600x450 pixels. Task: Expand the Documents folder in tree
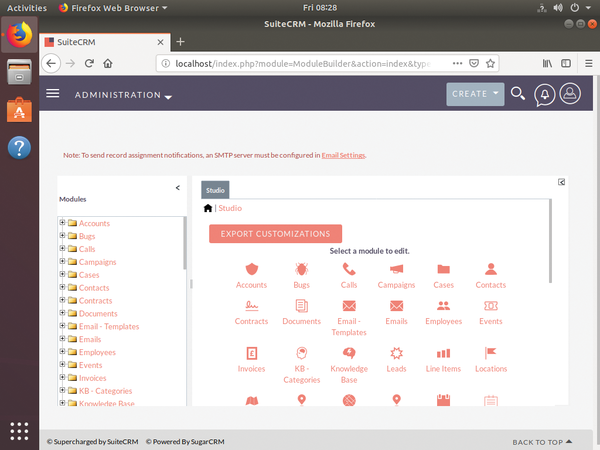(x=62, y=313)
